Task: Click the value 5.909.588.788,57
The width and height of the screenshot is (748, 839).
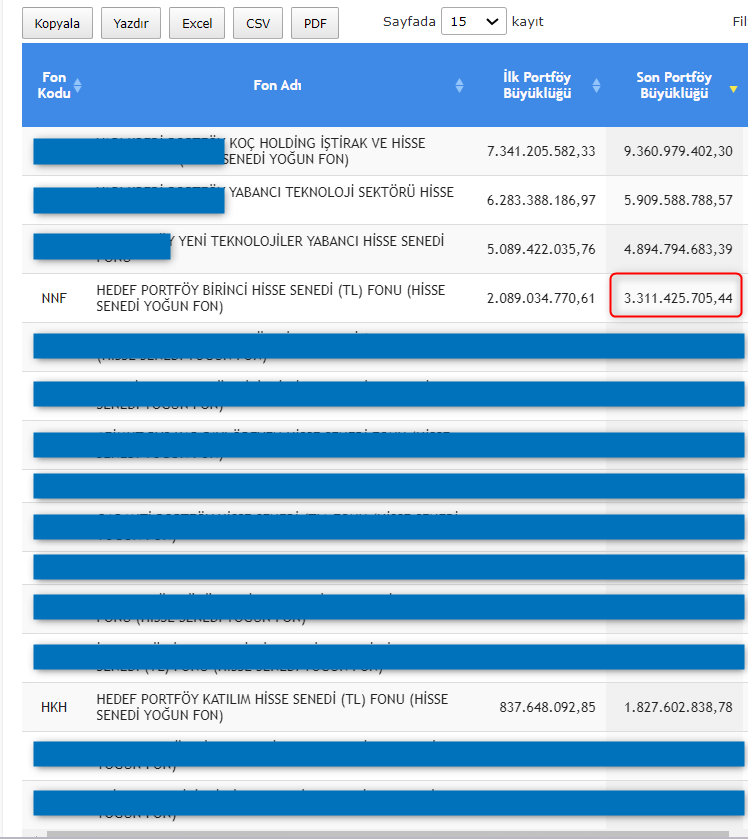Action: (x=678, y=200)
